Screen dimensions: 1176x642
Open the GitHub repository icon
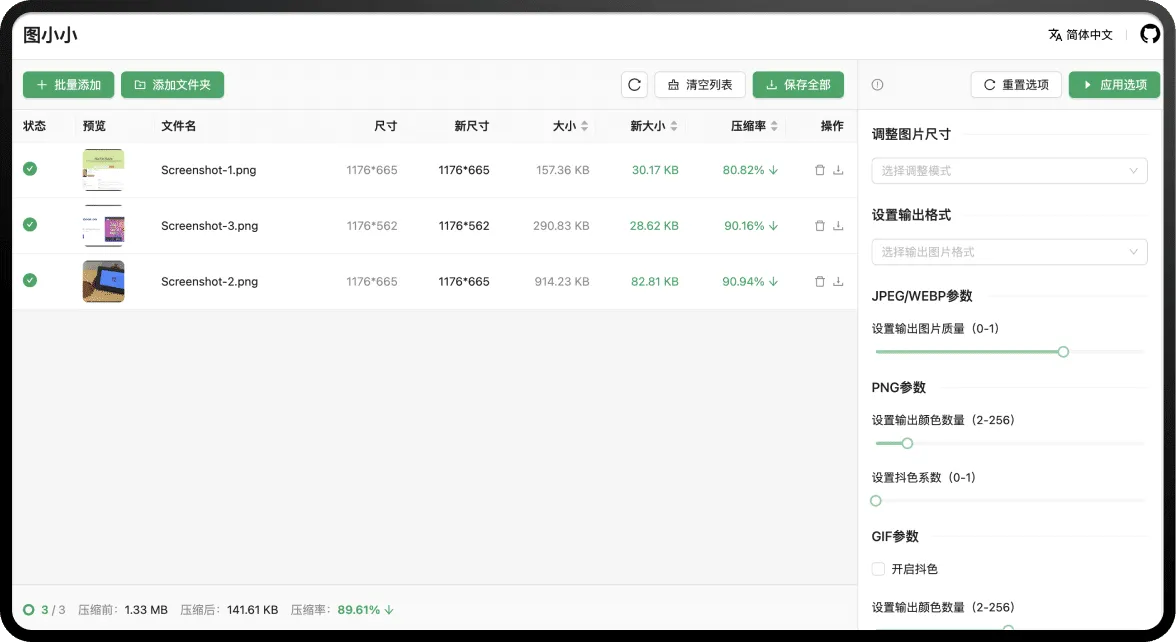1149,34
